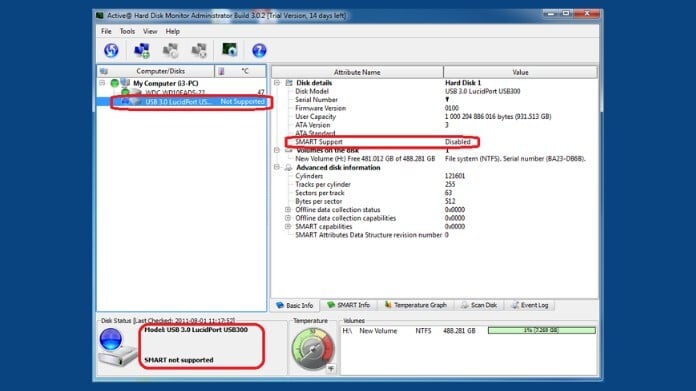The width and height of the screenshot is (696, 391).
Task: Open the Scan Disk tab
Action: coord(479,305)
